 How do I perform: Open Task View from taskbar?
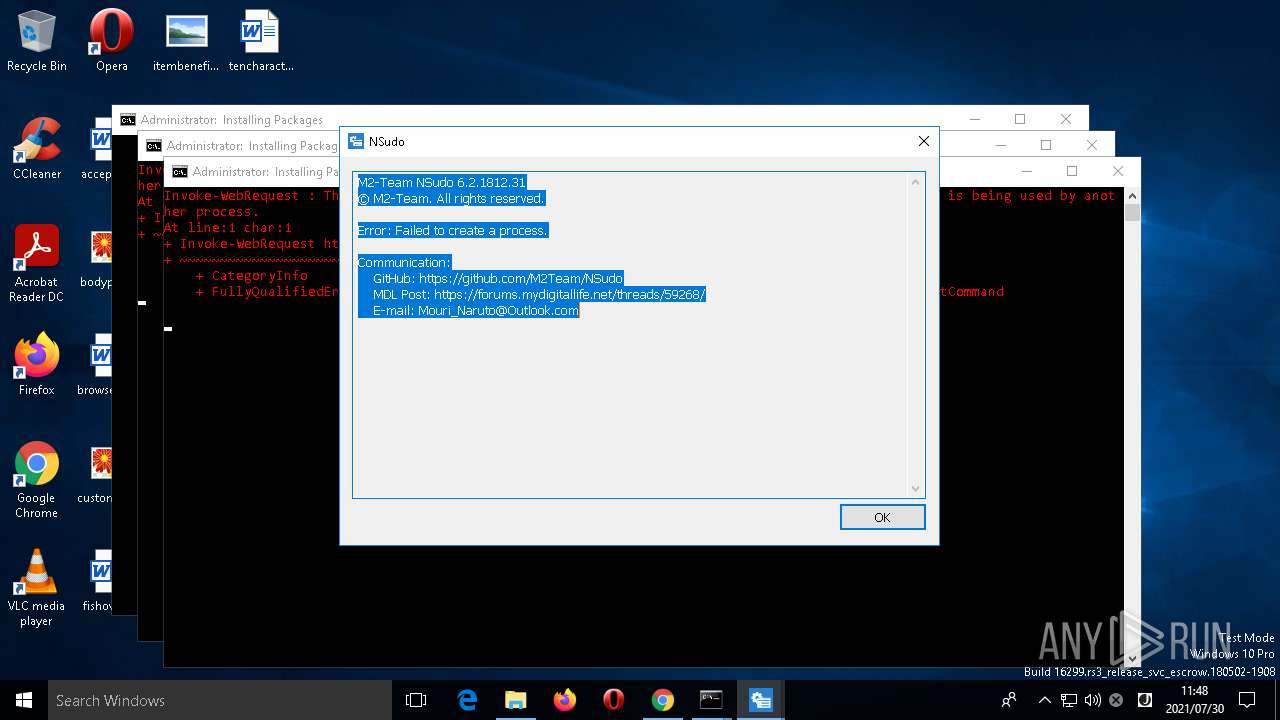(x=416, y=700)
